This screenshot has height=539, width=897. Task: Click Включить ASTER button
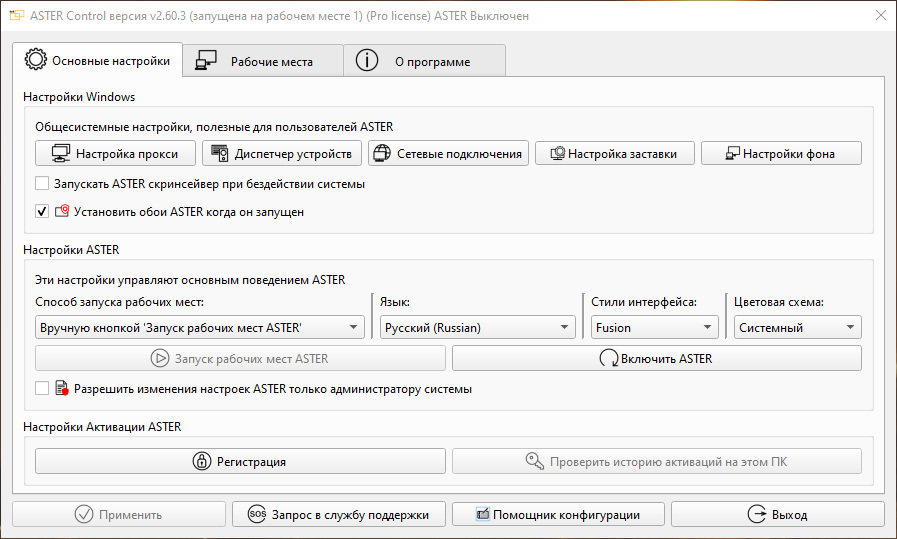click(x=657, y=358)
